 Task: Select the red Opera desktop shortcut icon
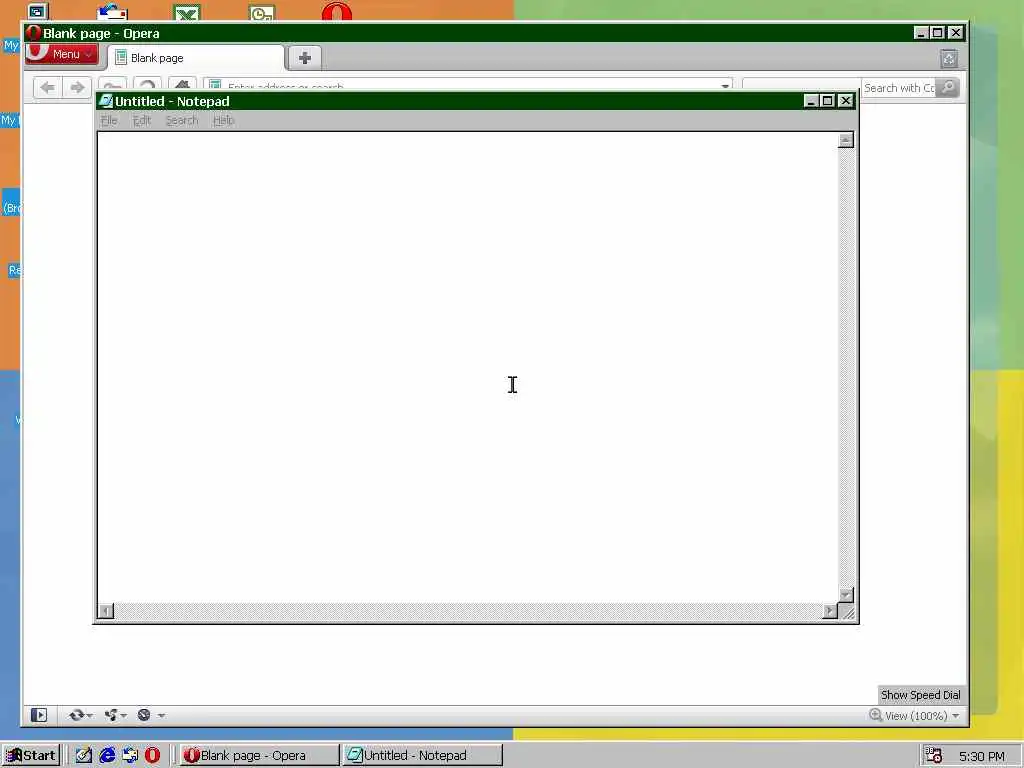coord(337,12)
